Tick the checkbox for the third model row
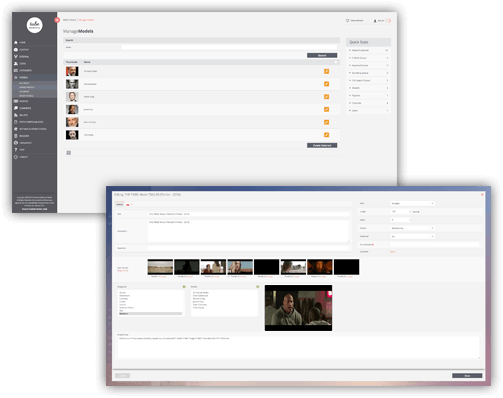Image resolution: width=503 pixels, height=398 pixels. pyautogui.click(x=336, y=97)
